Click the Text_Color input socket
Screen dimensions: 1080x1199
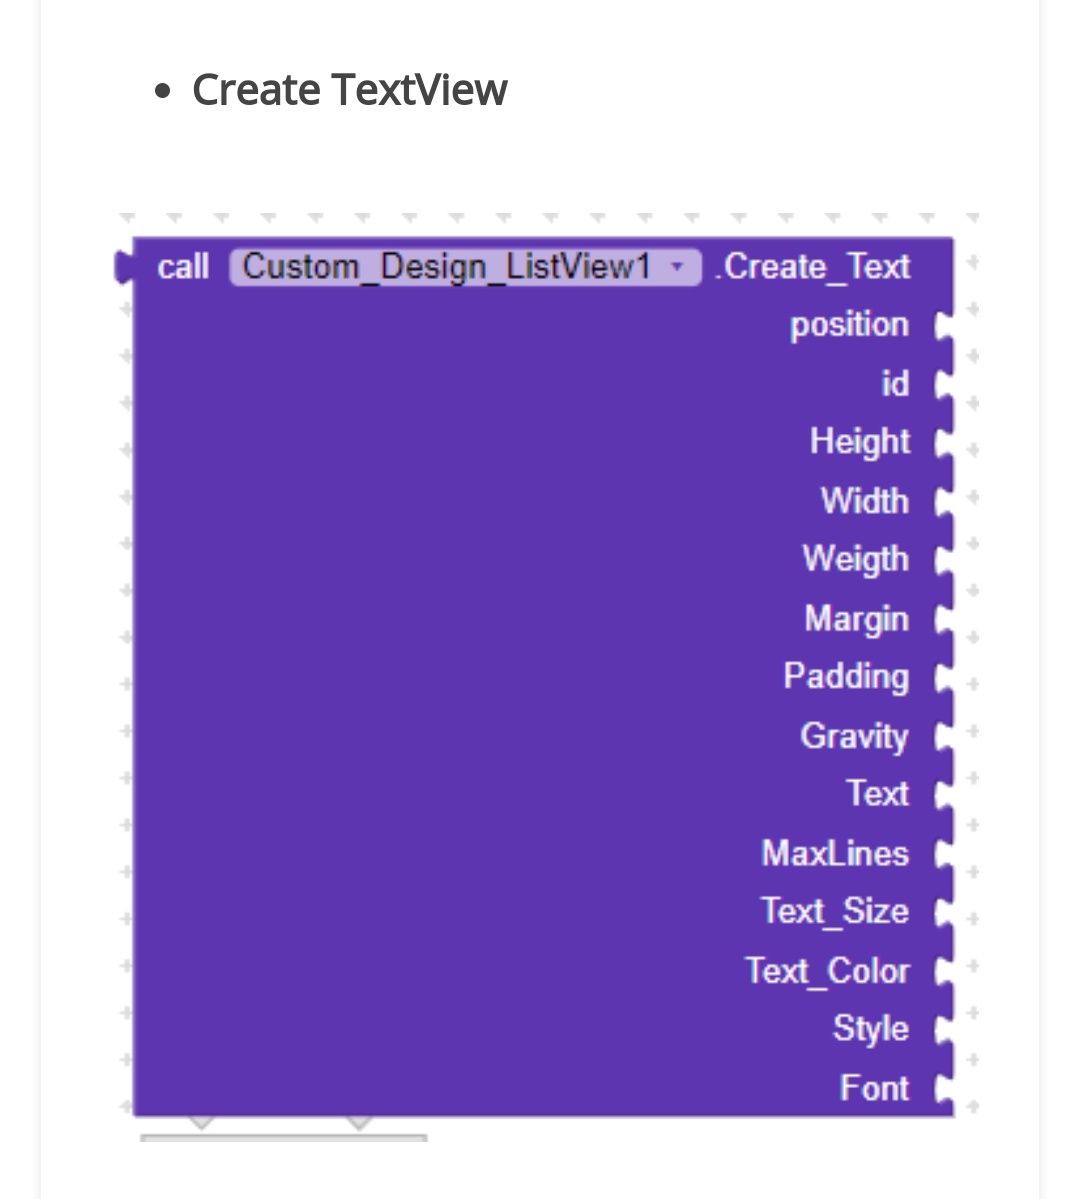942,972
